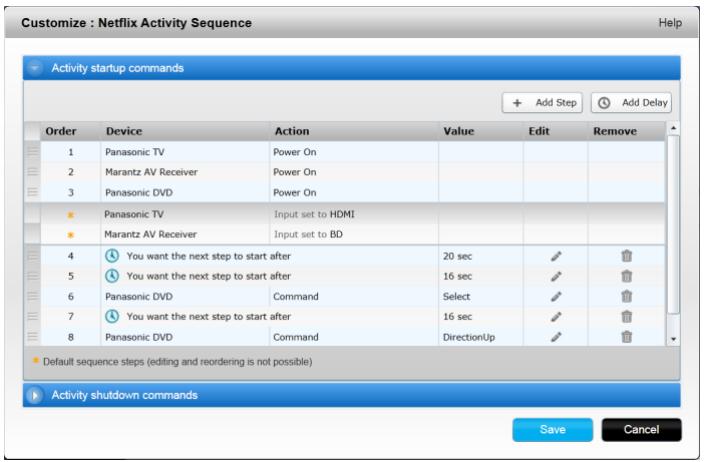Screen dimensions: 704x462
Task: Grab the drag handle for step 4
Action: coord(33,256)
